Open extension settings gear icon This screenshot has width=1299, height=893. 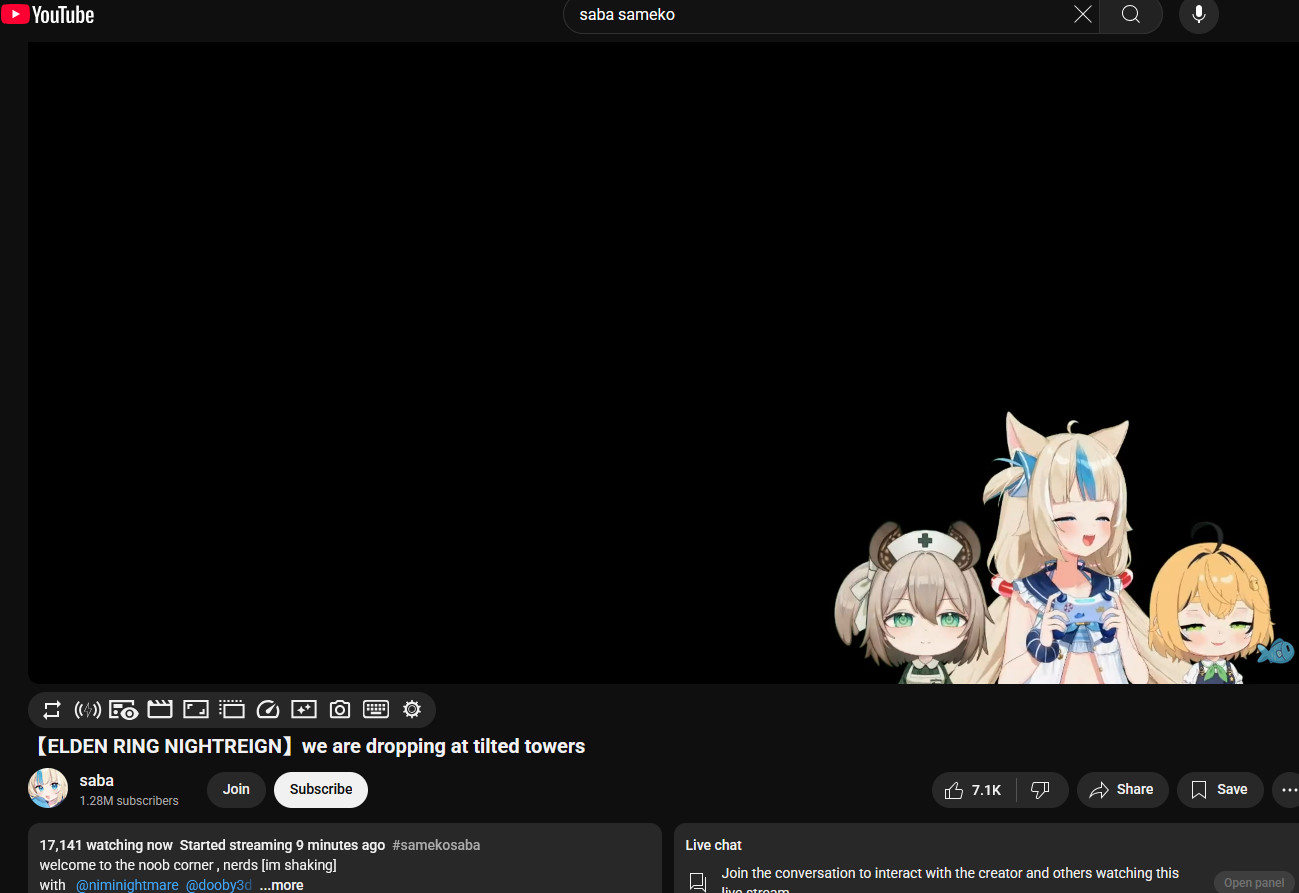pyautogui.click(x=412, y=710)
